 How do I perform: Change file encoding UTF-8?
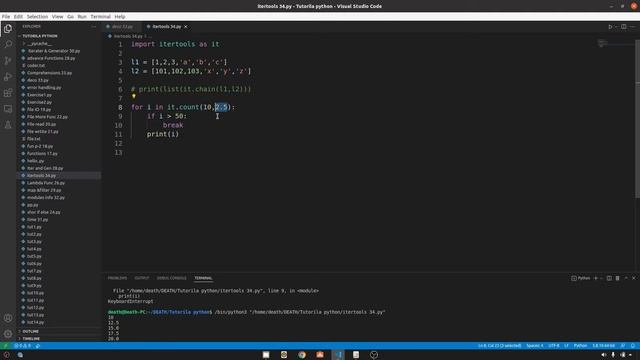(x=554, y=346)
